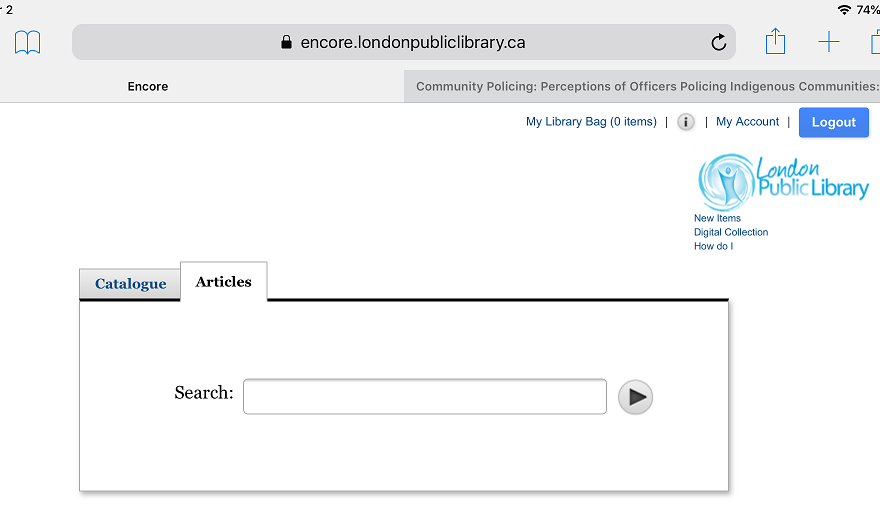Open the Safari bookmarks book icon
Image resolution: width=880 pixels, height=521 pixels.
28,42
